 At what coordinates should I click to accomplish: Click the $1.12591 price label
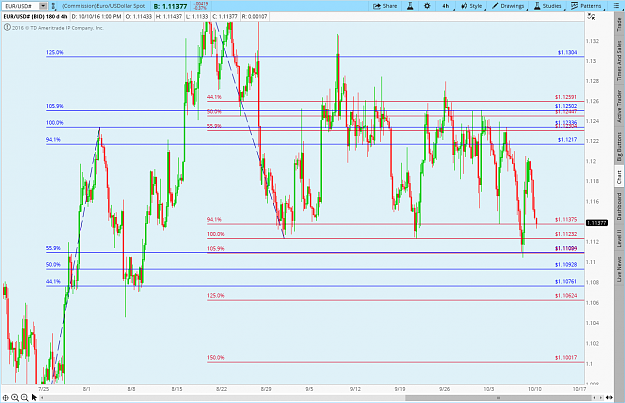pos(566,97)
